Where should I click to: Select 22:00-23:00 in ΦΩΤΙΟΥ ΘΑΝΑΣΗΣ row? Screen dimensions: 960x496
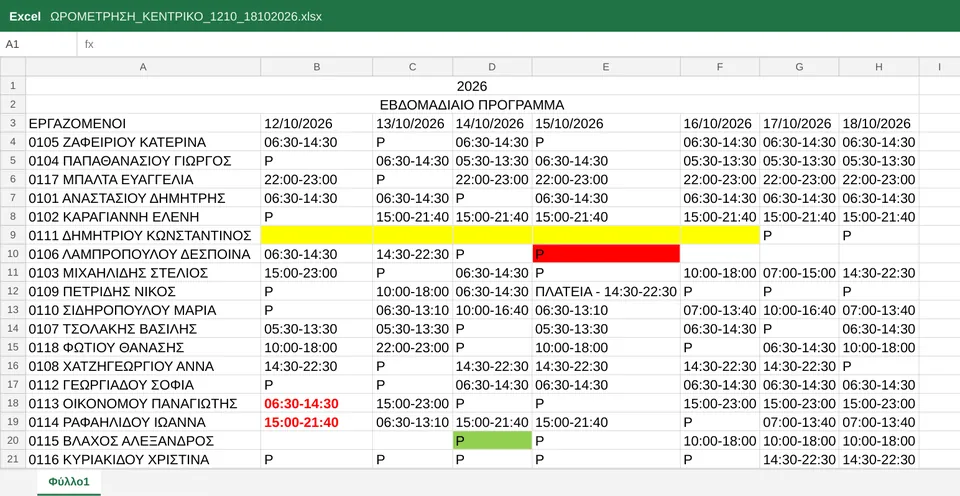(x=413, y=348)
